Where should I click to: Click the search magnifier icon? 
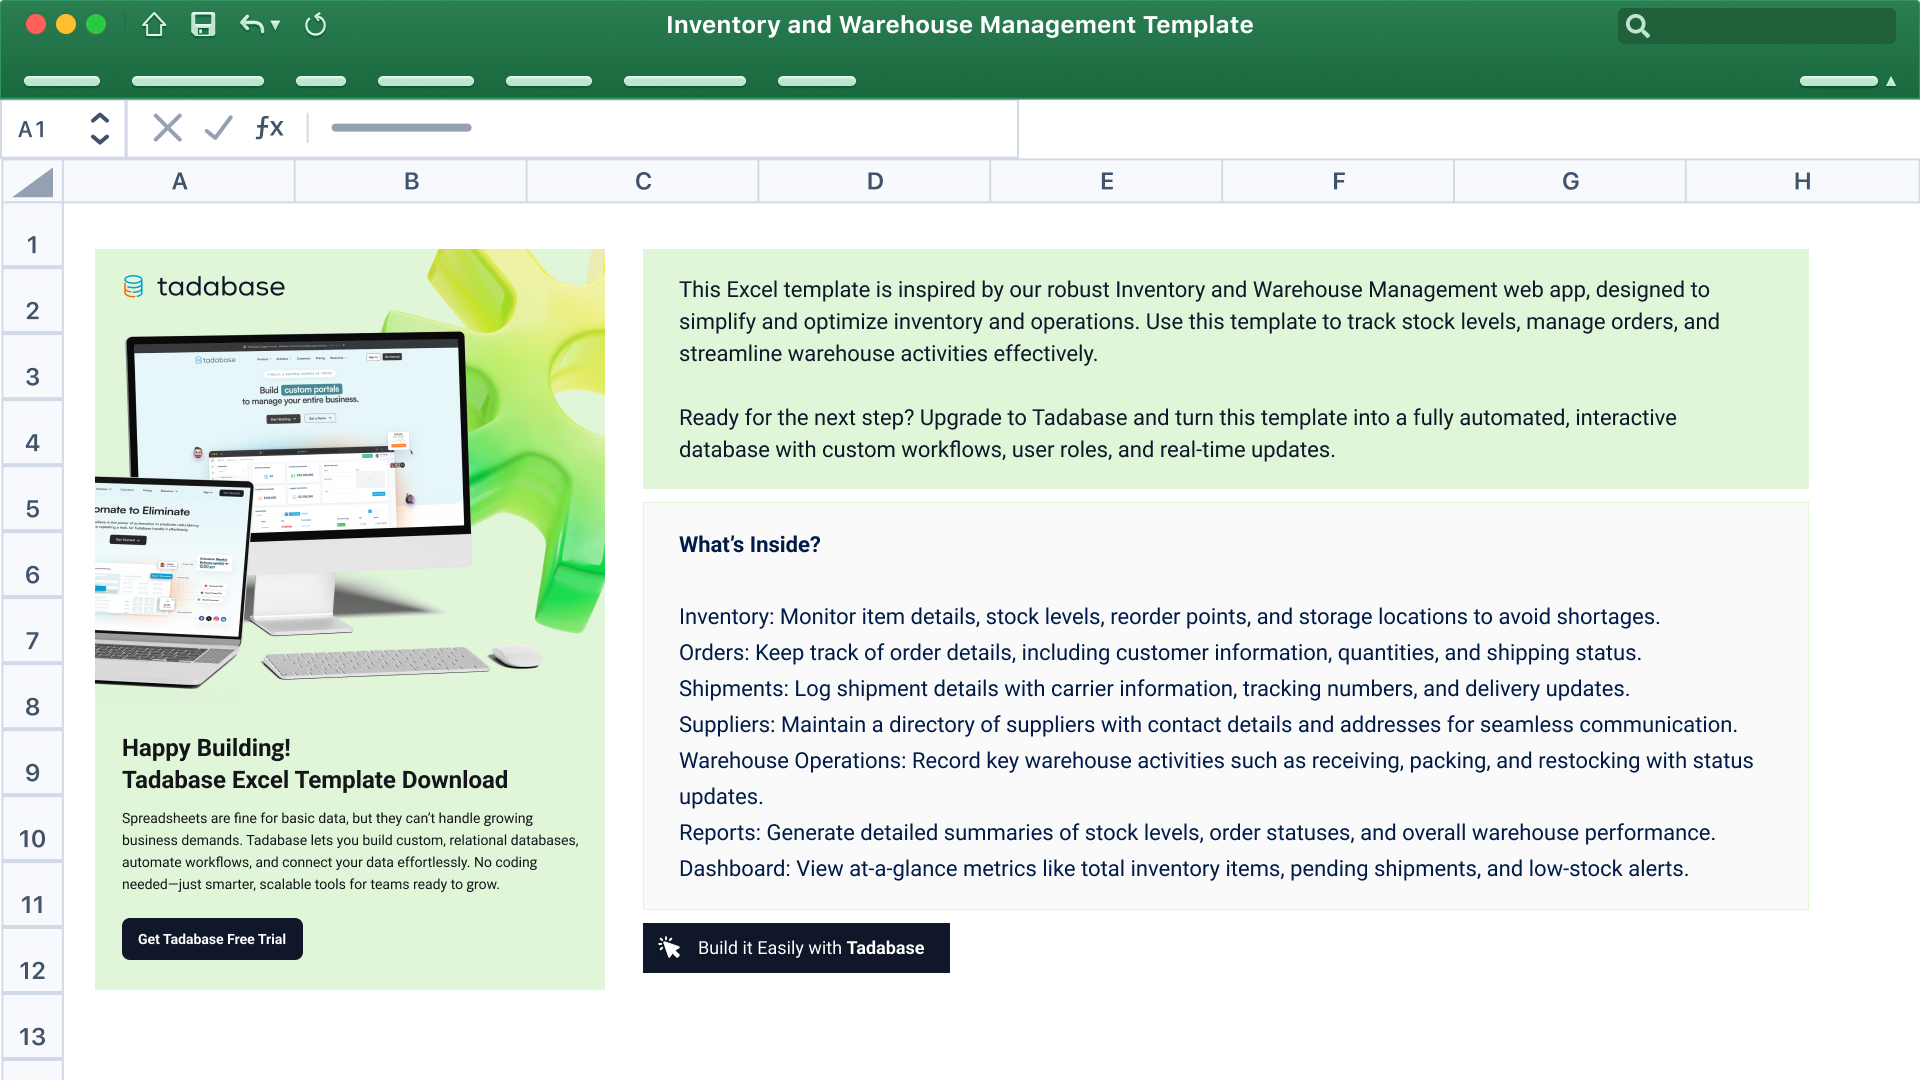pos(1637,26)
